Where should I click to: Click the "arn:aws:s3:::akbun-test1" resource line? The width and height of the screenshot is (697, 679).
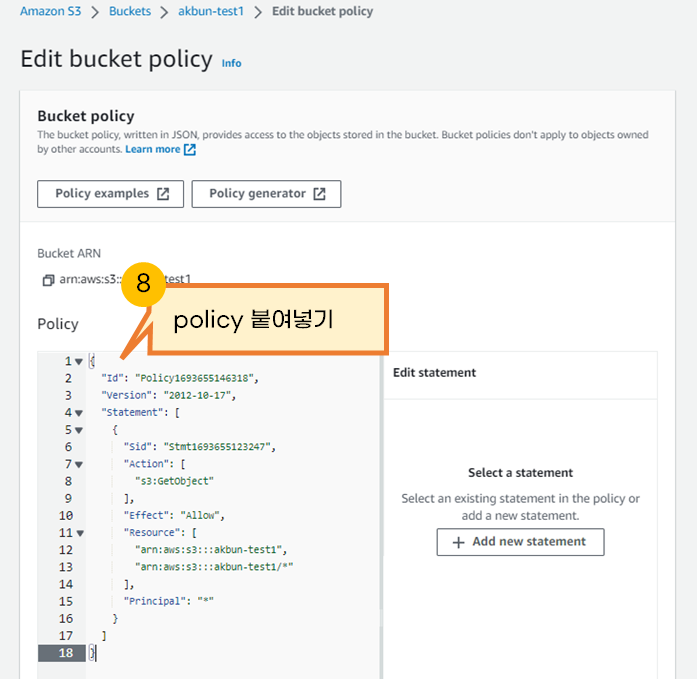[x=211, y=550]
